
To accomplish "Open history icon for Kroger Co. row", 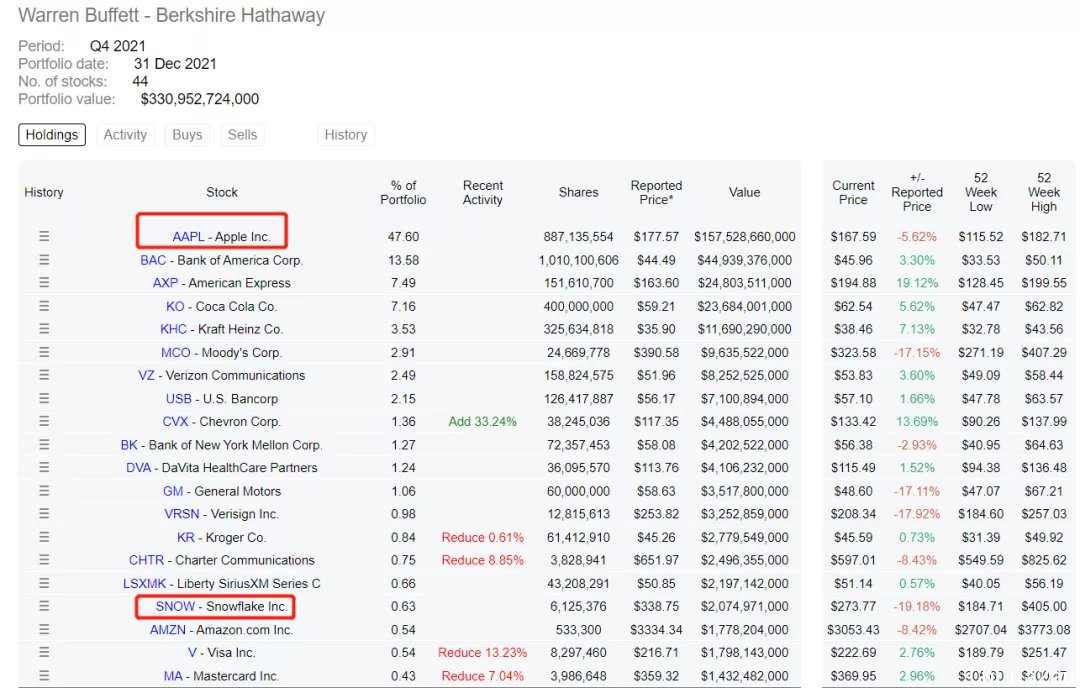I will 44,536.
